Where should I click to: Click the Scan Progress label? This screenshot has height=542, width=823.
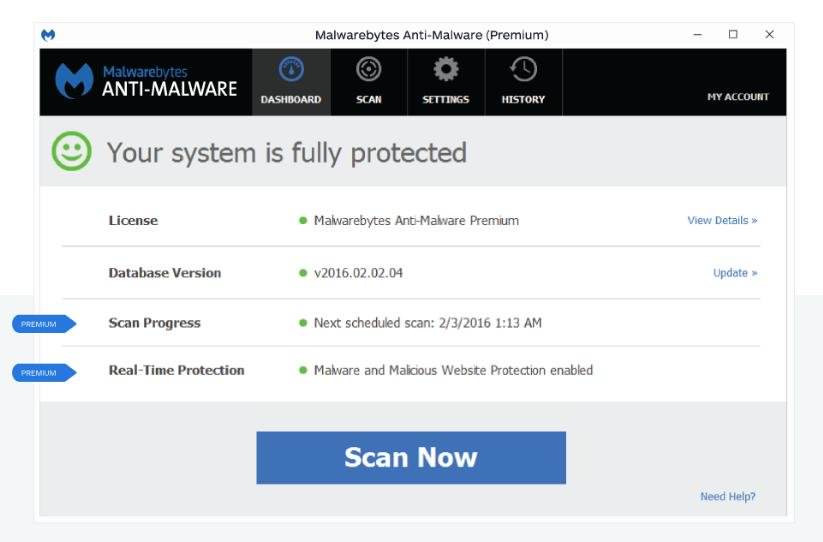click(154, 323)
